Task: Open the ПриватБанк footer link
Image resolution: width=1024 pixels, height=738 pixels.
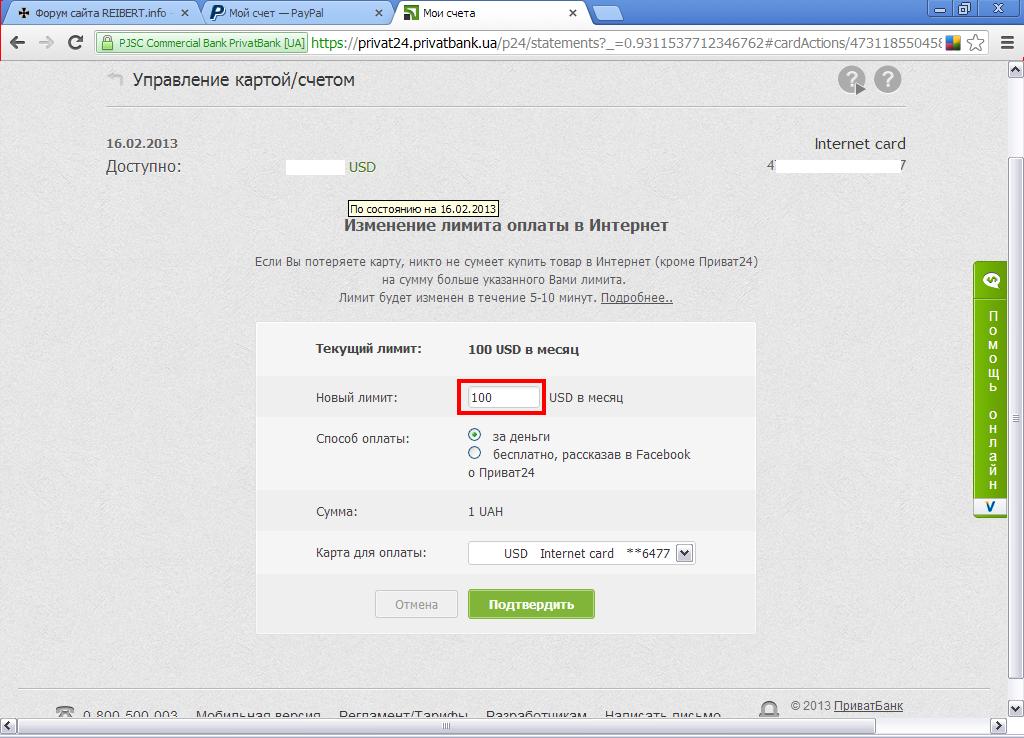Action: (x=868, y=706)
